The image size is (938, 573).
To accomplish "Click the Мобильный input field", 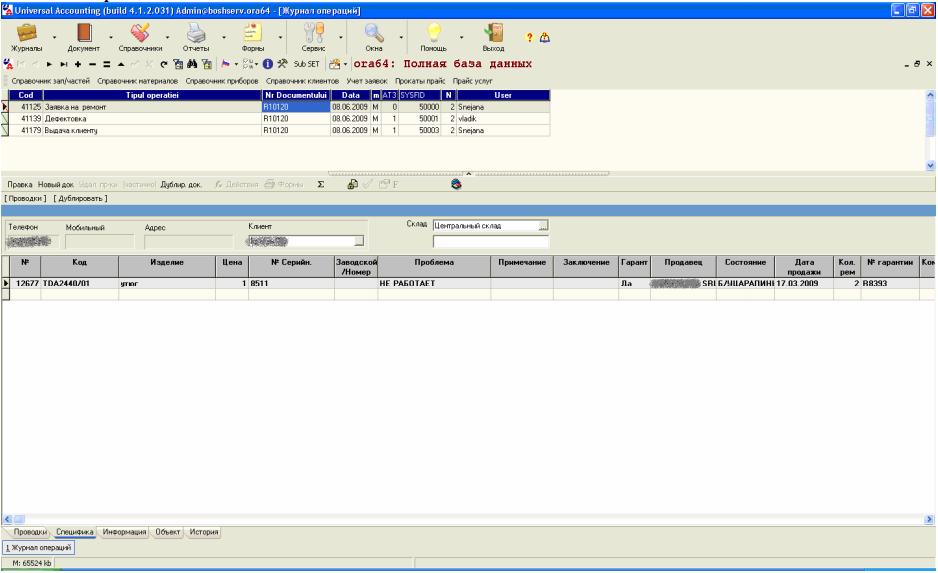I will click(99, 241).
